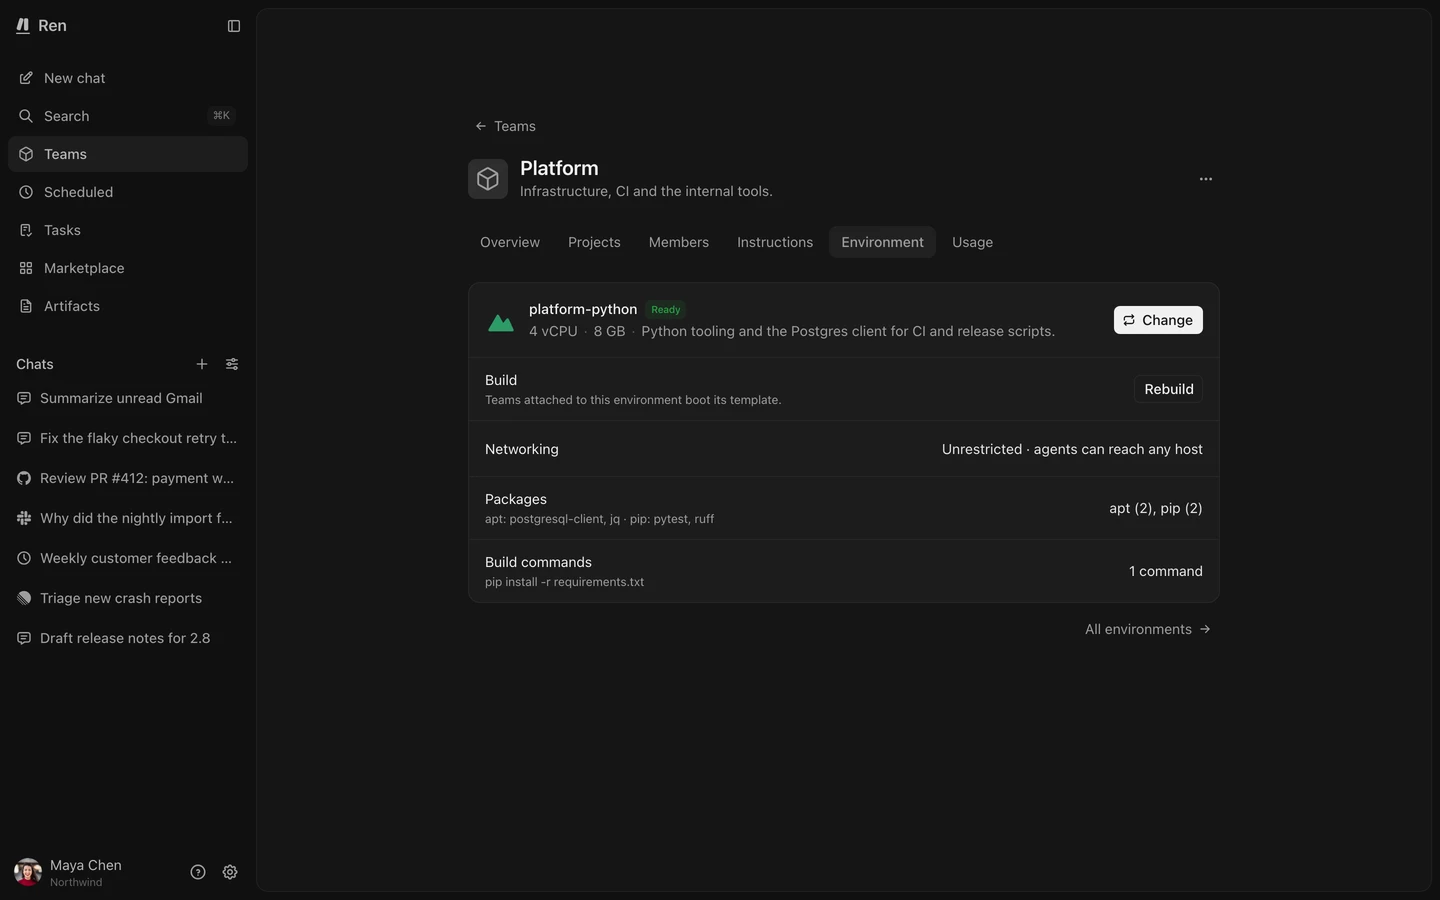Open the Triage new crash reports chat
Viewport: 1440px width, 900px height.
click(x=128, y=598)
